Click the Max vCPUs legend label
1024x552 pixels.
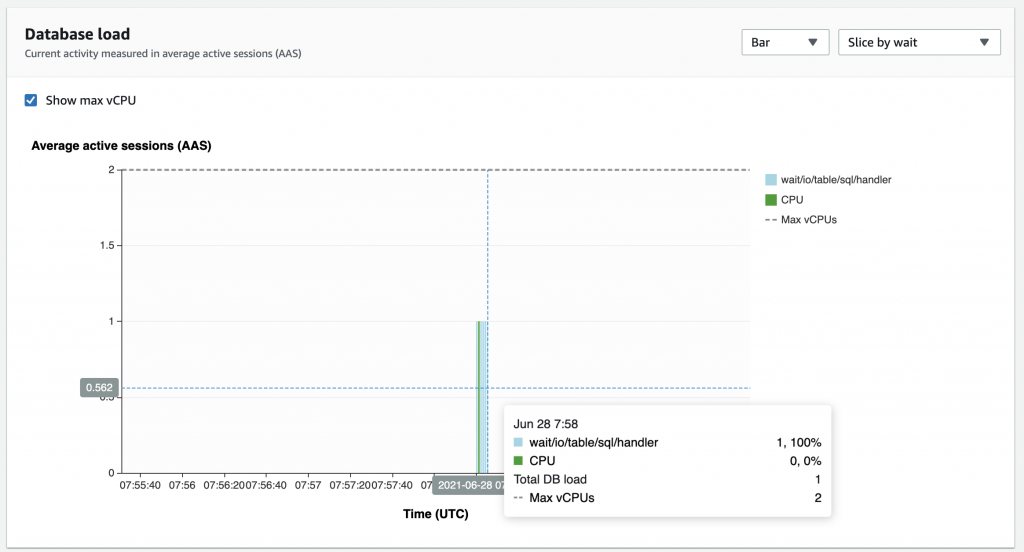point(808,220)
